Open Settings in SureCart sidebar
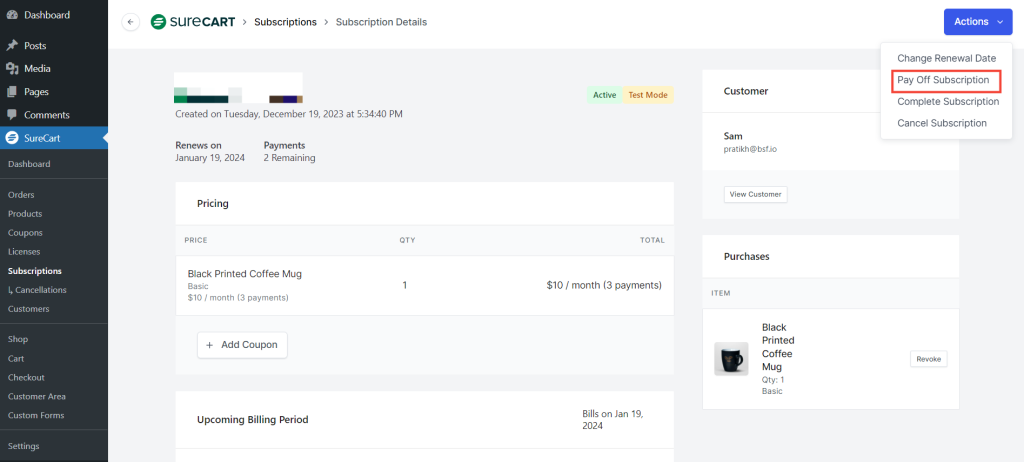Screen dimensions: 1024x462 24,446
